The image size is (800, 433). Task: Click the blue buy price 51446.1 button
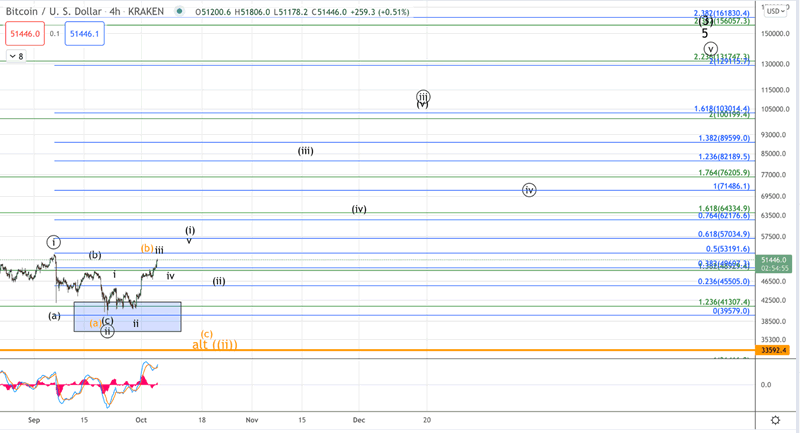pyautogui.click(x=83, y=34)
